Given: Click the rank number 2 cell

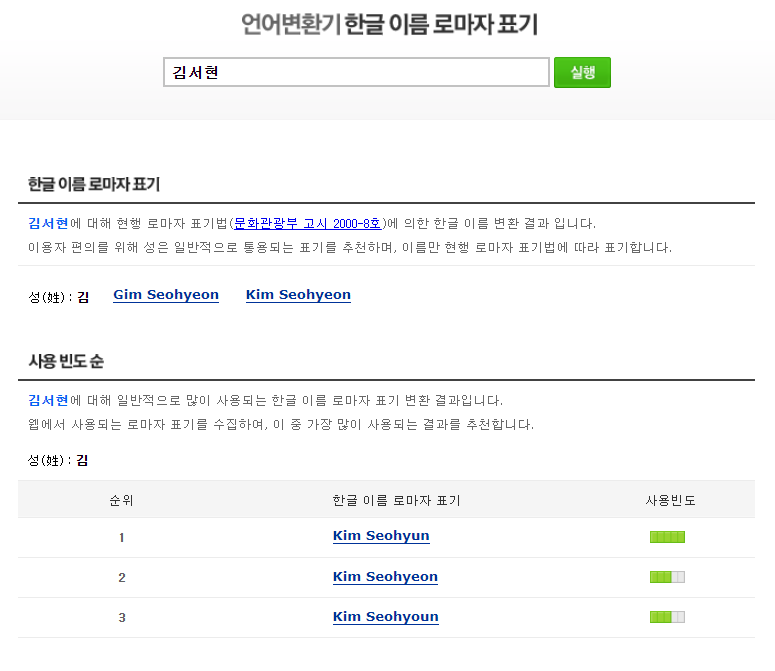Looking at the screenshot, I should [x=122, y=578].
